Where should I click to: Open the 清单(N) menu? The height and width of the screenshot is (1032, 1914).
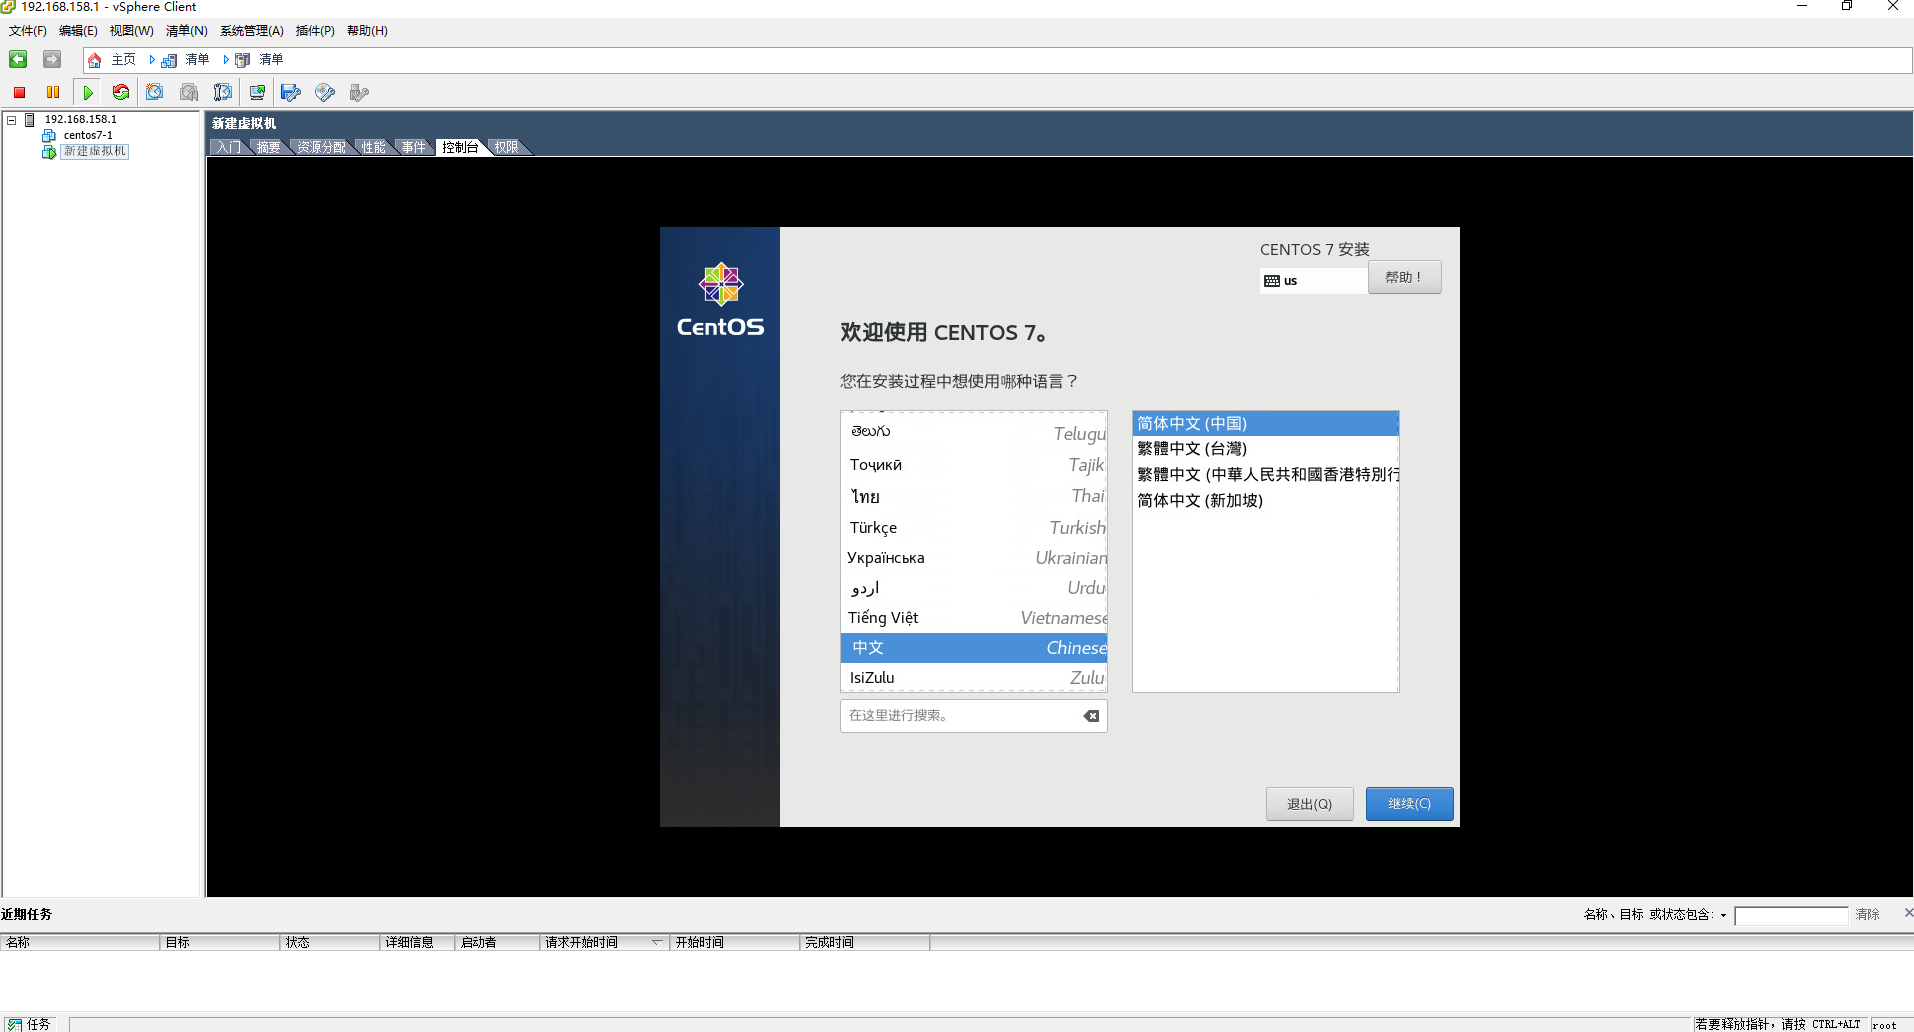coord(186,31)
